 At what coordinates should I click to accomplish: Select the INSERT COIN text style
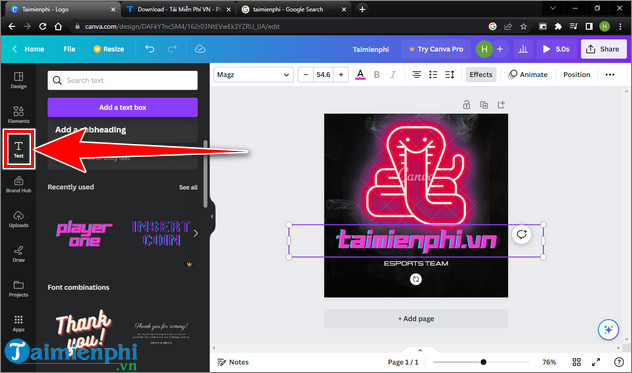161,233
